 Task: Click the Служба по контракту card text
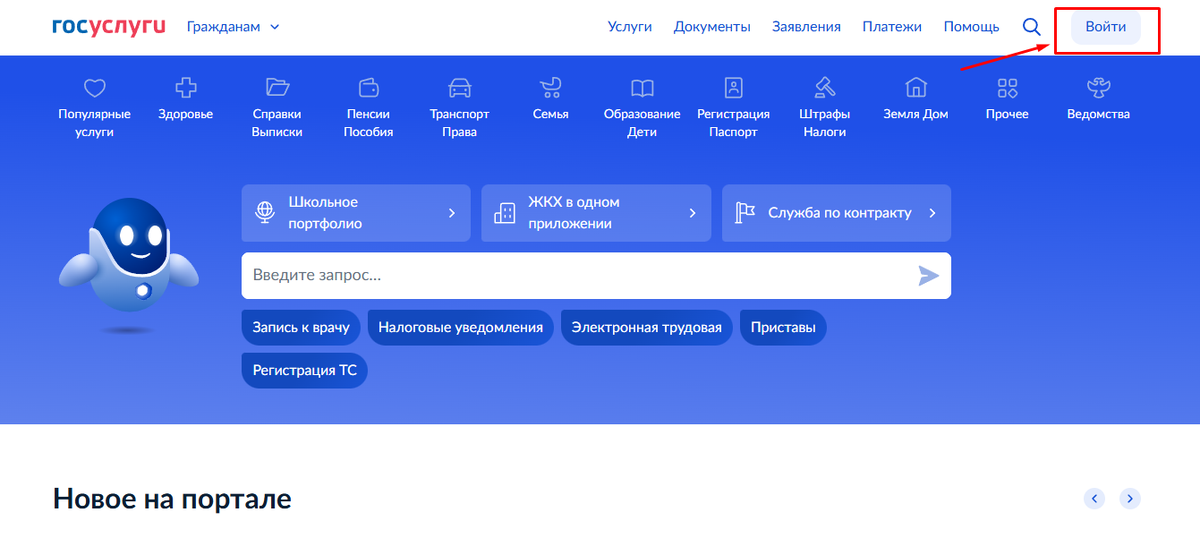[840, 213]
